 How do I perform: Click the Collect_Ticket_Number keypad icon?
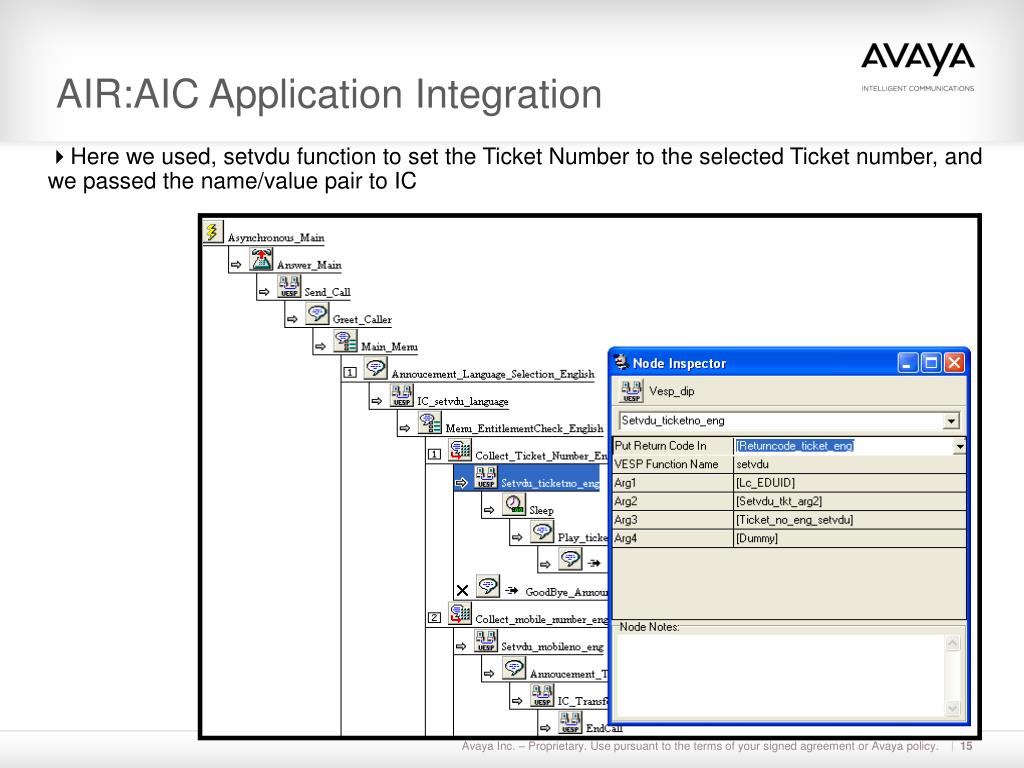click(460, 451)
